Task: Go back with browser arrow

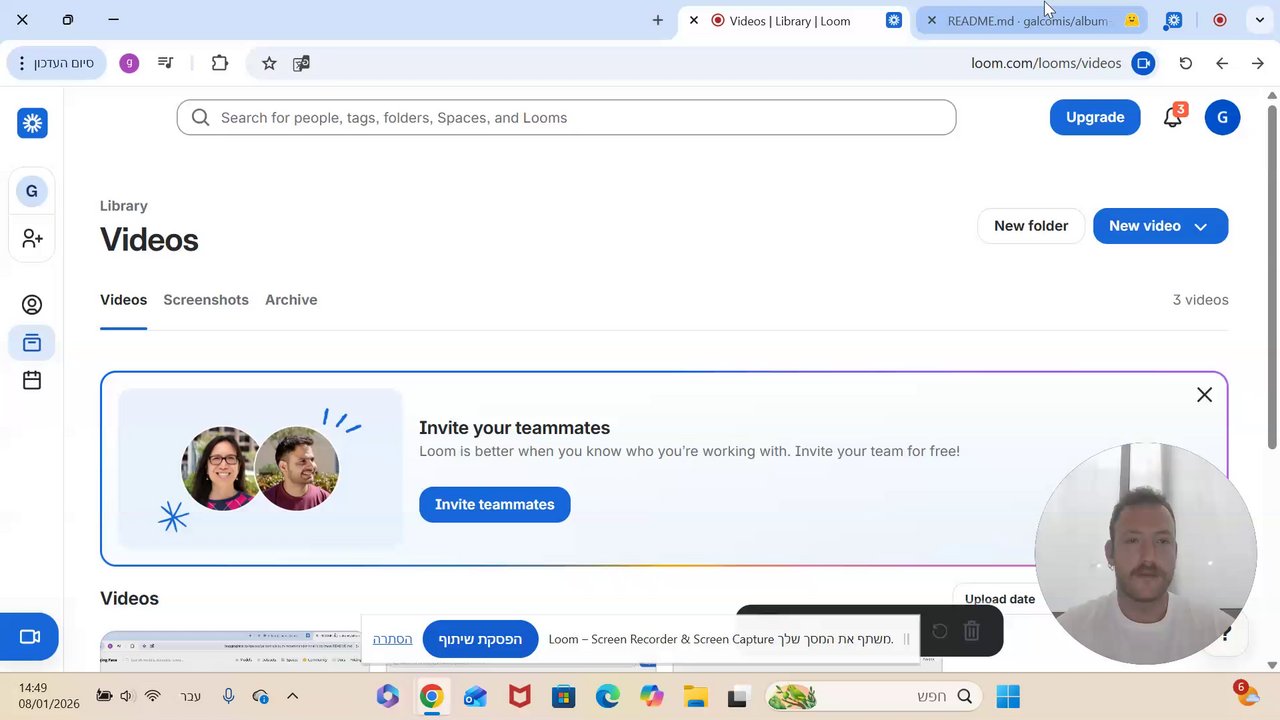Action: click(1222, 63)
